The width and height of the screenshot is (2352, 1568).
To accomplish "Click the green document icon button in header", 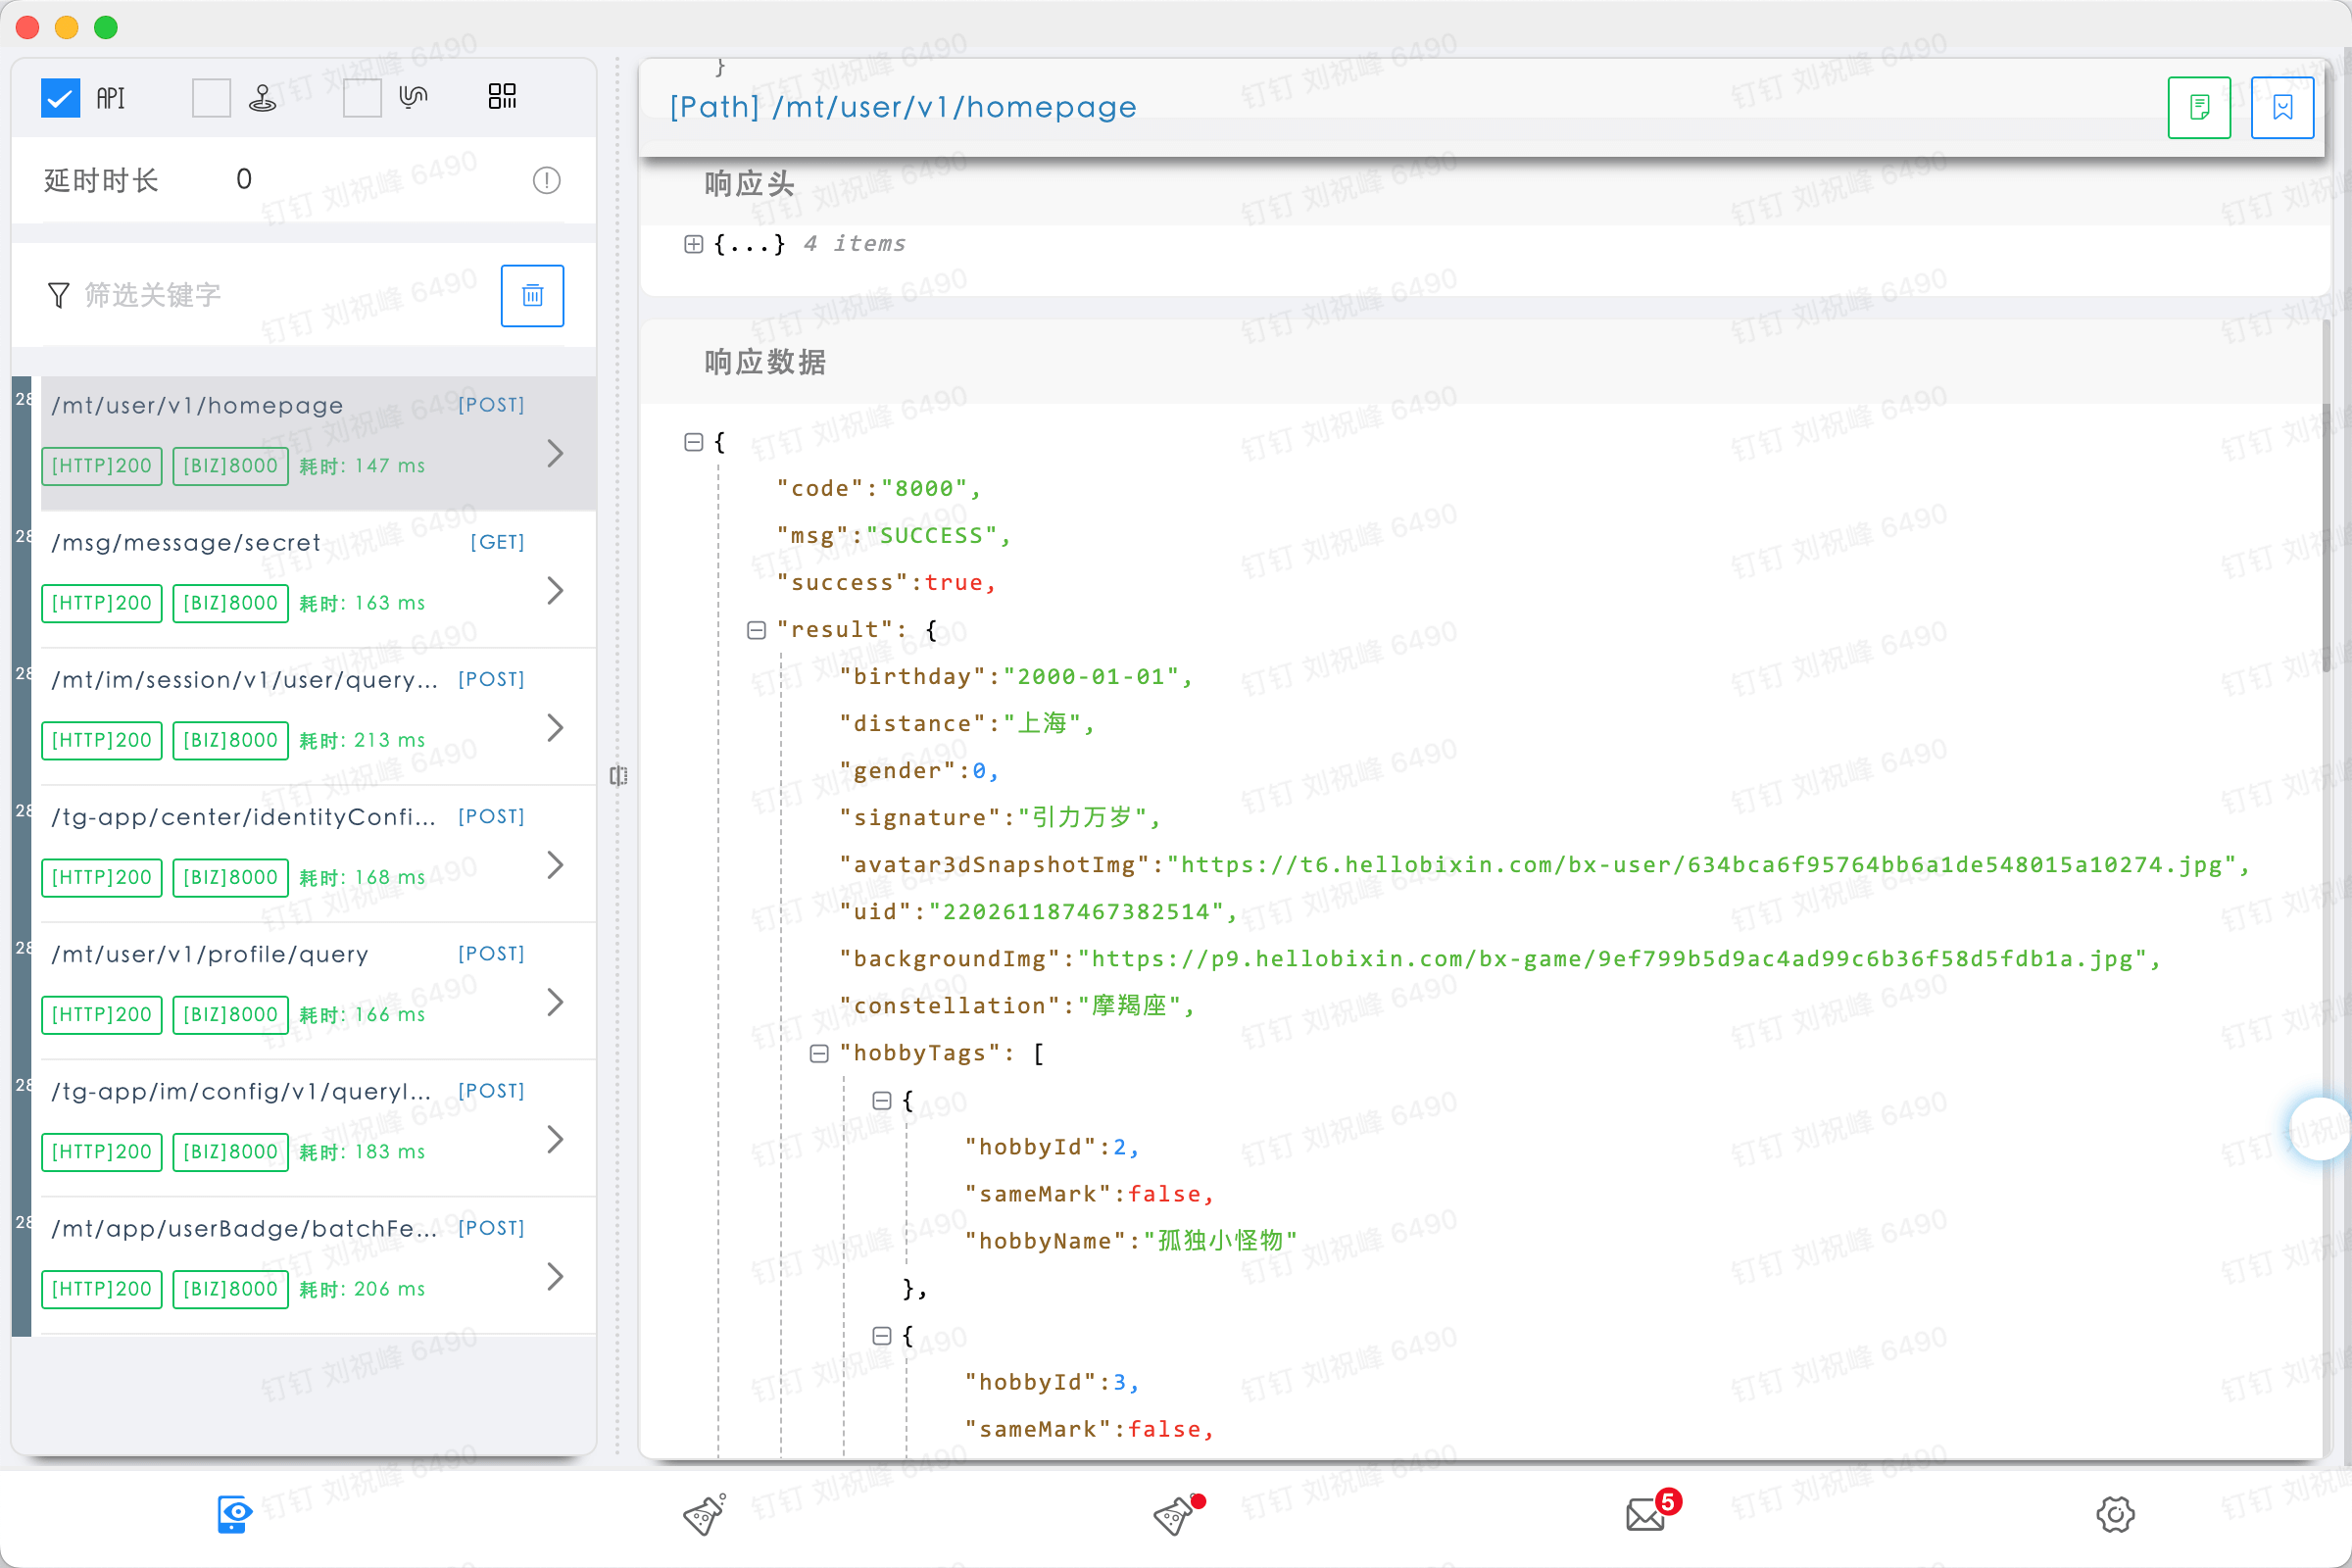I will tap(2199, 107).
